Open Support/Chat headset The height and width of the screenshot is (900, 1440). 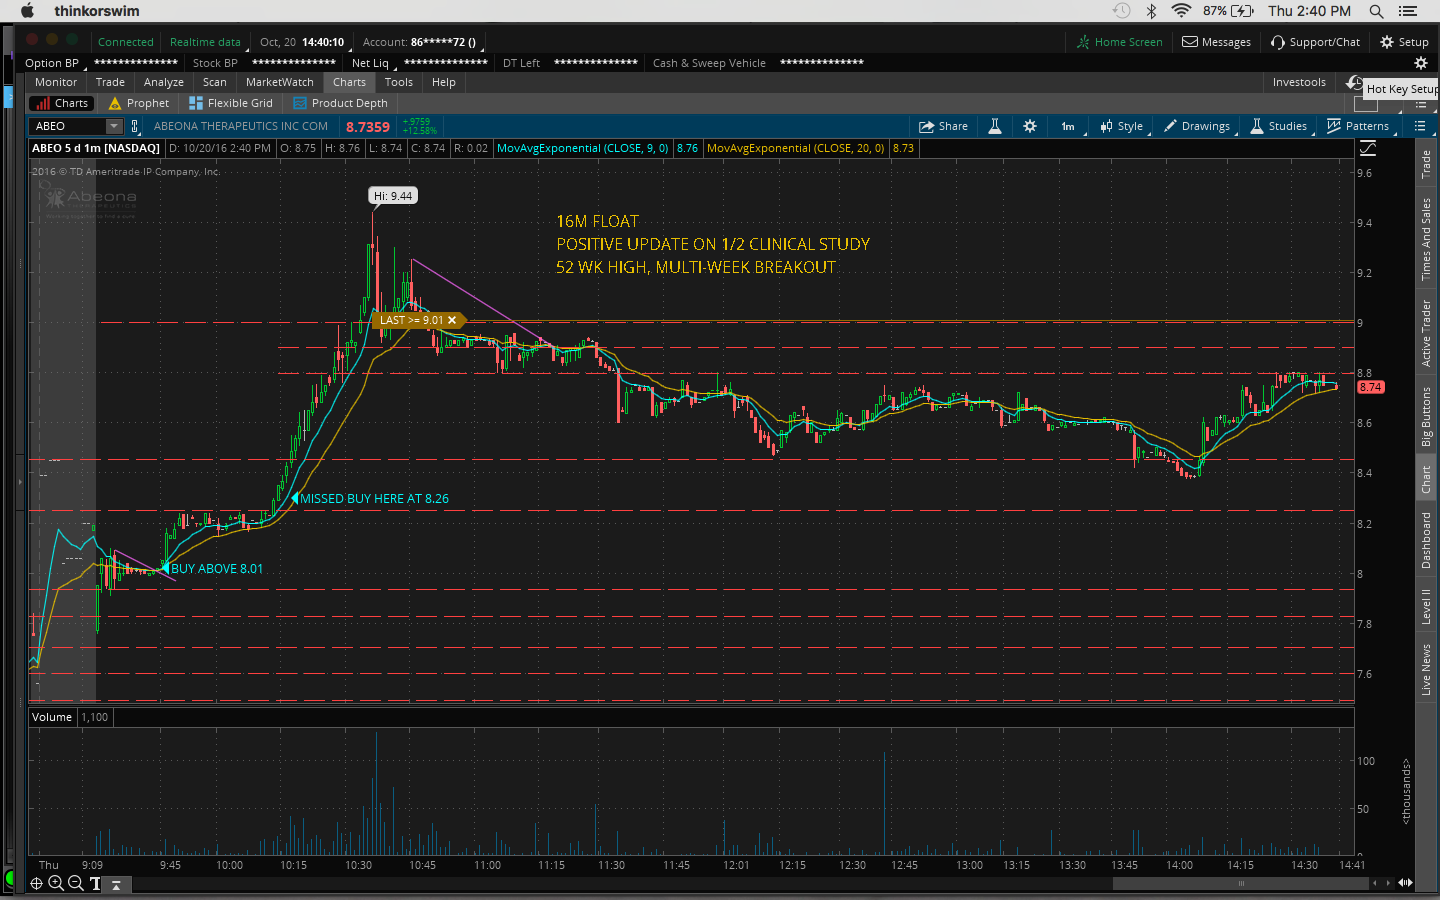pos(1315,42)
